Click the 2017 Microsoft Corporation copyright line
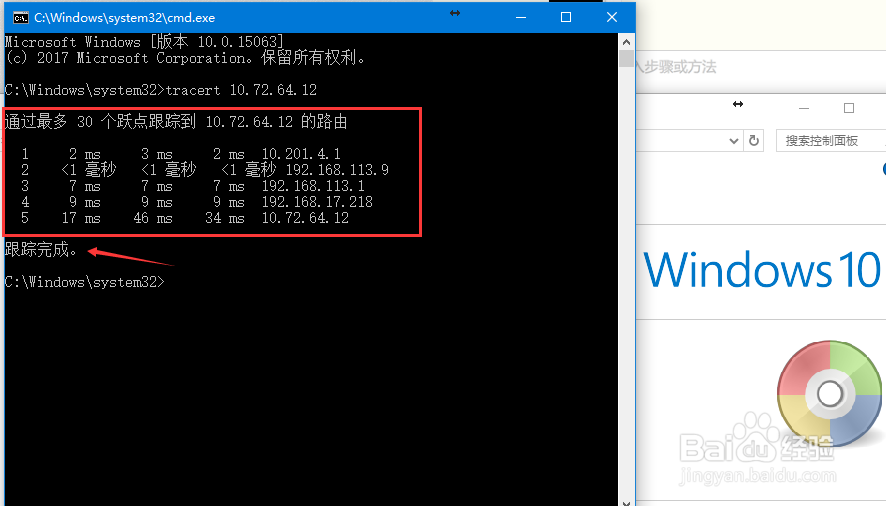Screen dimensions: 886x506 tap(185, 58)
